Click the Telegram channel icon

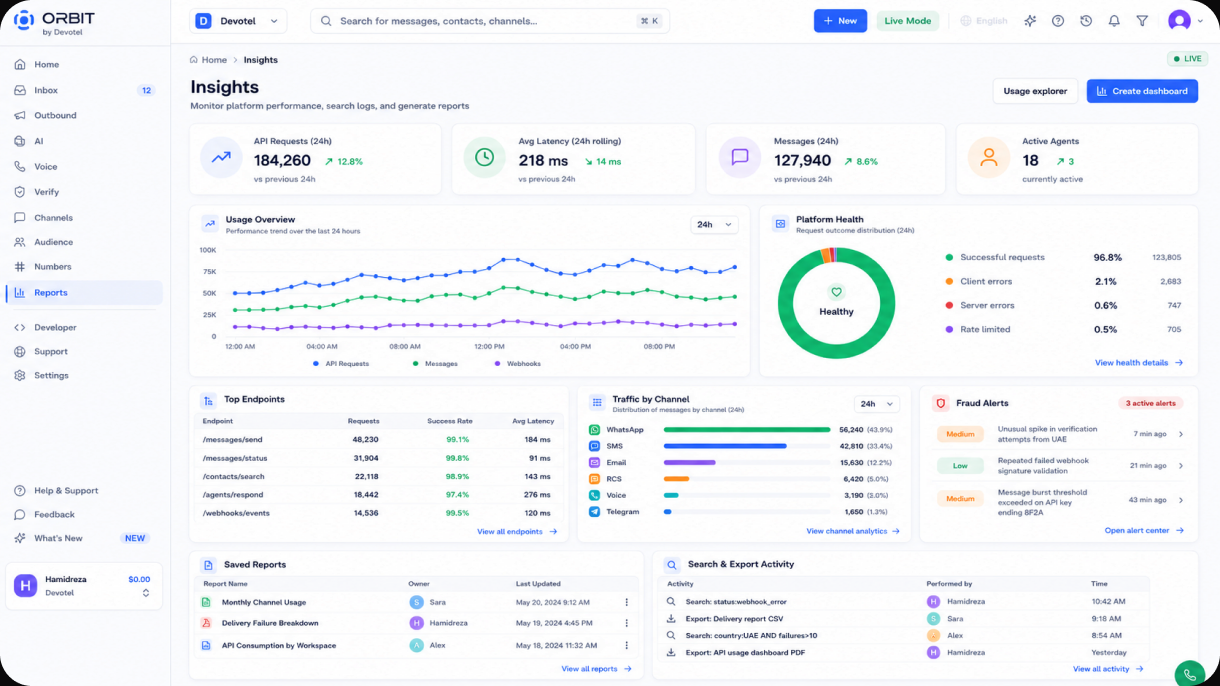(595, 512)
